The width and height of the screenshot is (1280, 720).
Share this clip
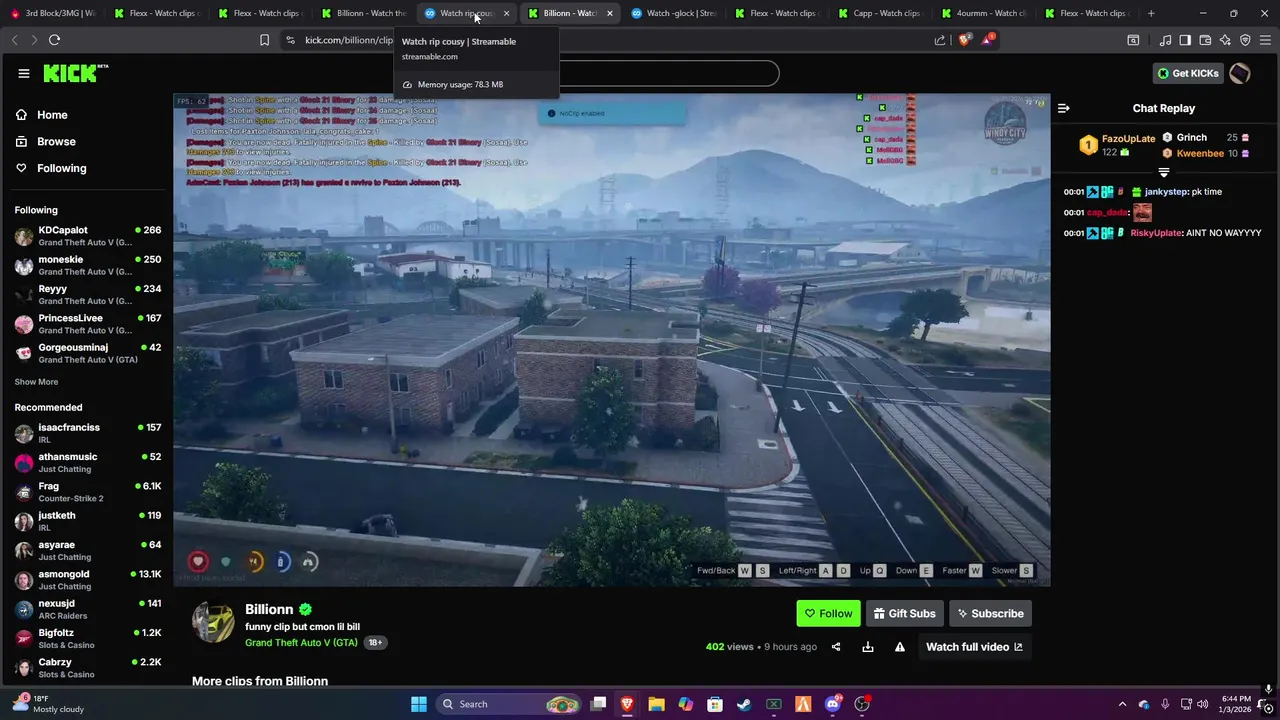836,647
